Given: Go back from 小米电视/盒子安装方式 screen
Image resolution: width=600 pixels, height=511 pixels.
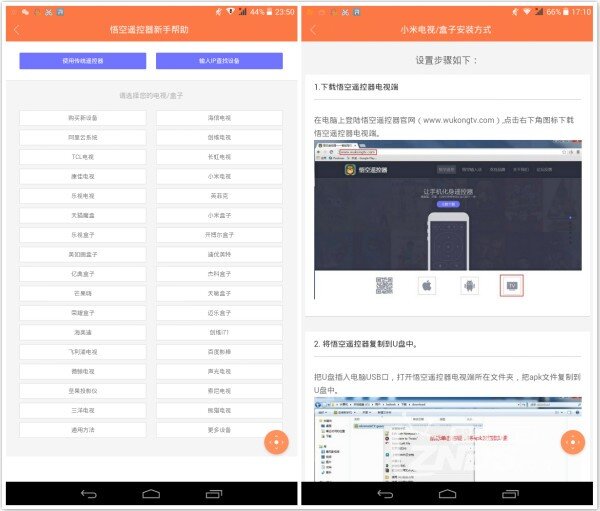Looking at the screenshot, I should pos(313,30).
